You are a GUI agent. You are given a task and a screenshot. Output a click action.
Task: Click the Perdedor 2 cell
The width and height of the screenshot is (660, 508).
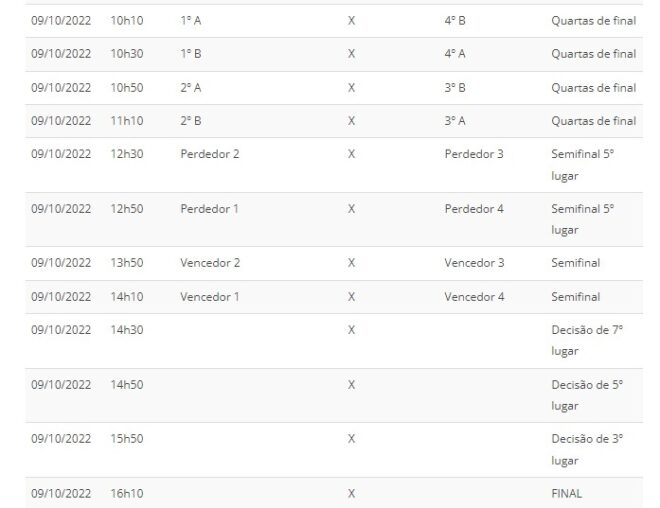pos(209,154)
